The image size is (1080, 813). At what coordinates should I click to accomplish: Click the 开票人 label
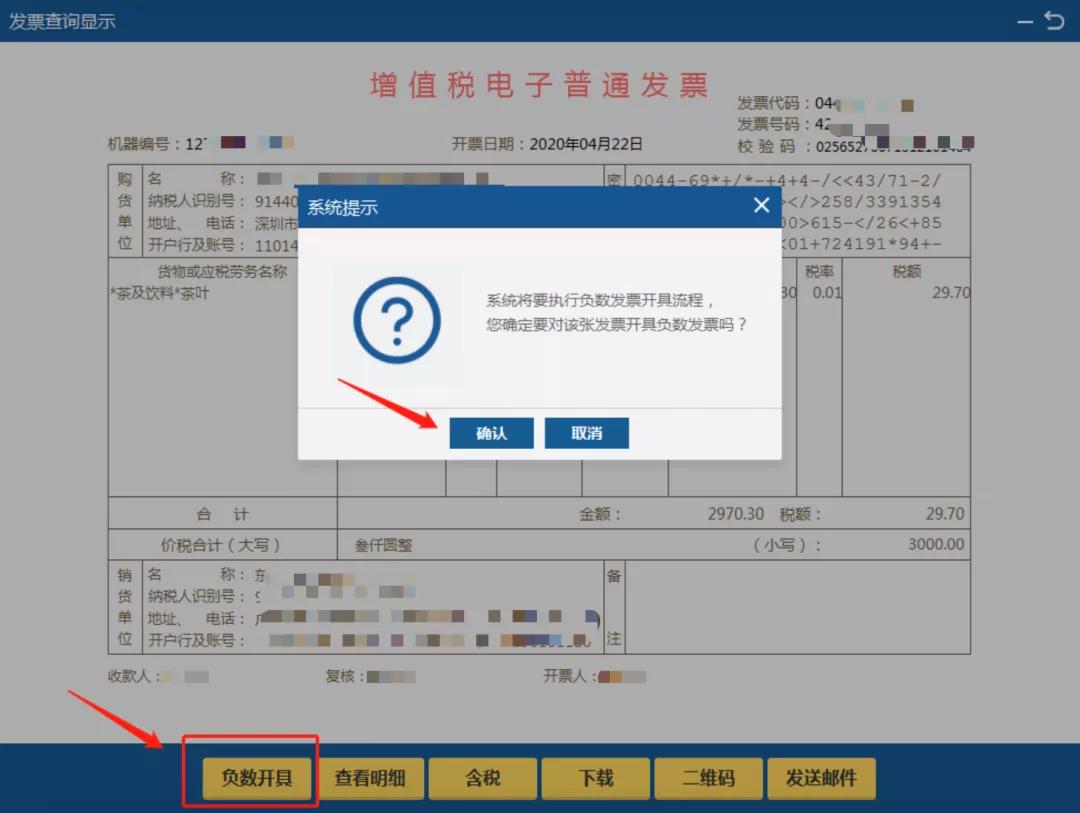click(565, 676)
